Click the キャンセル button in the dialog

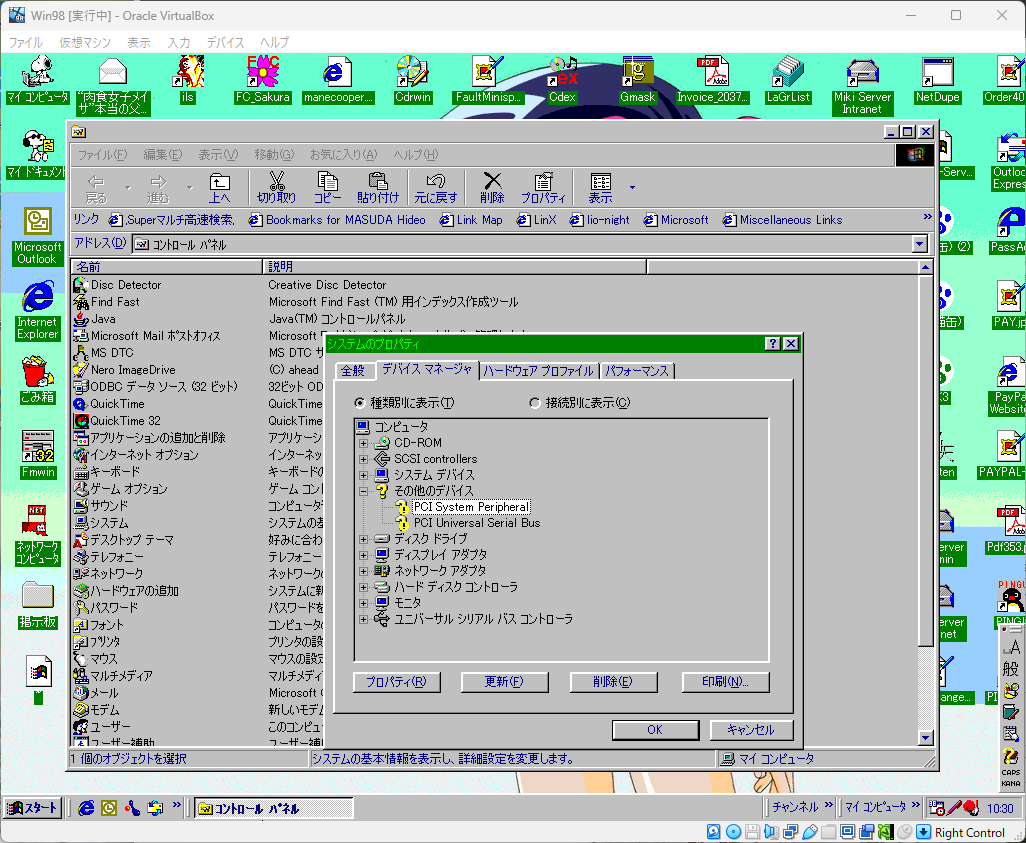coord(751,730)
